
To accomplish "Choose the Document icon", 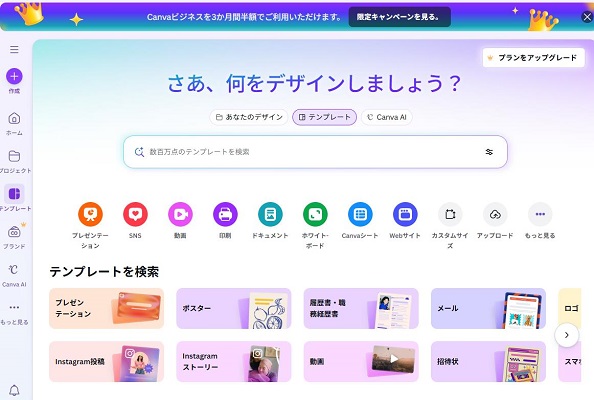I will pyautogui.click(x=270, y=214).
